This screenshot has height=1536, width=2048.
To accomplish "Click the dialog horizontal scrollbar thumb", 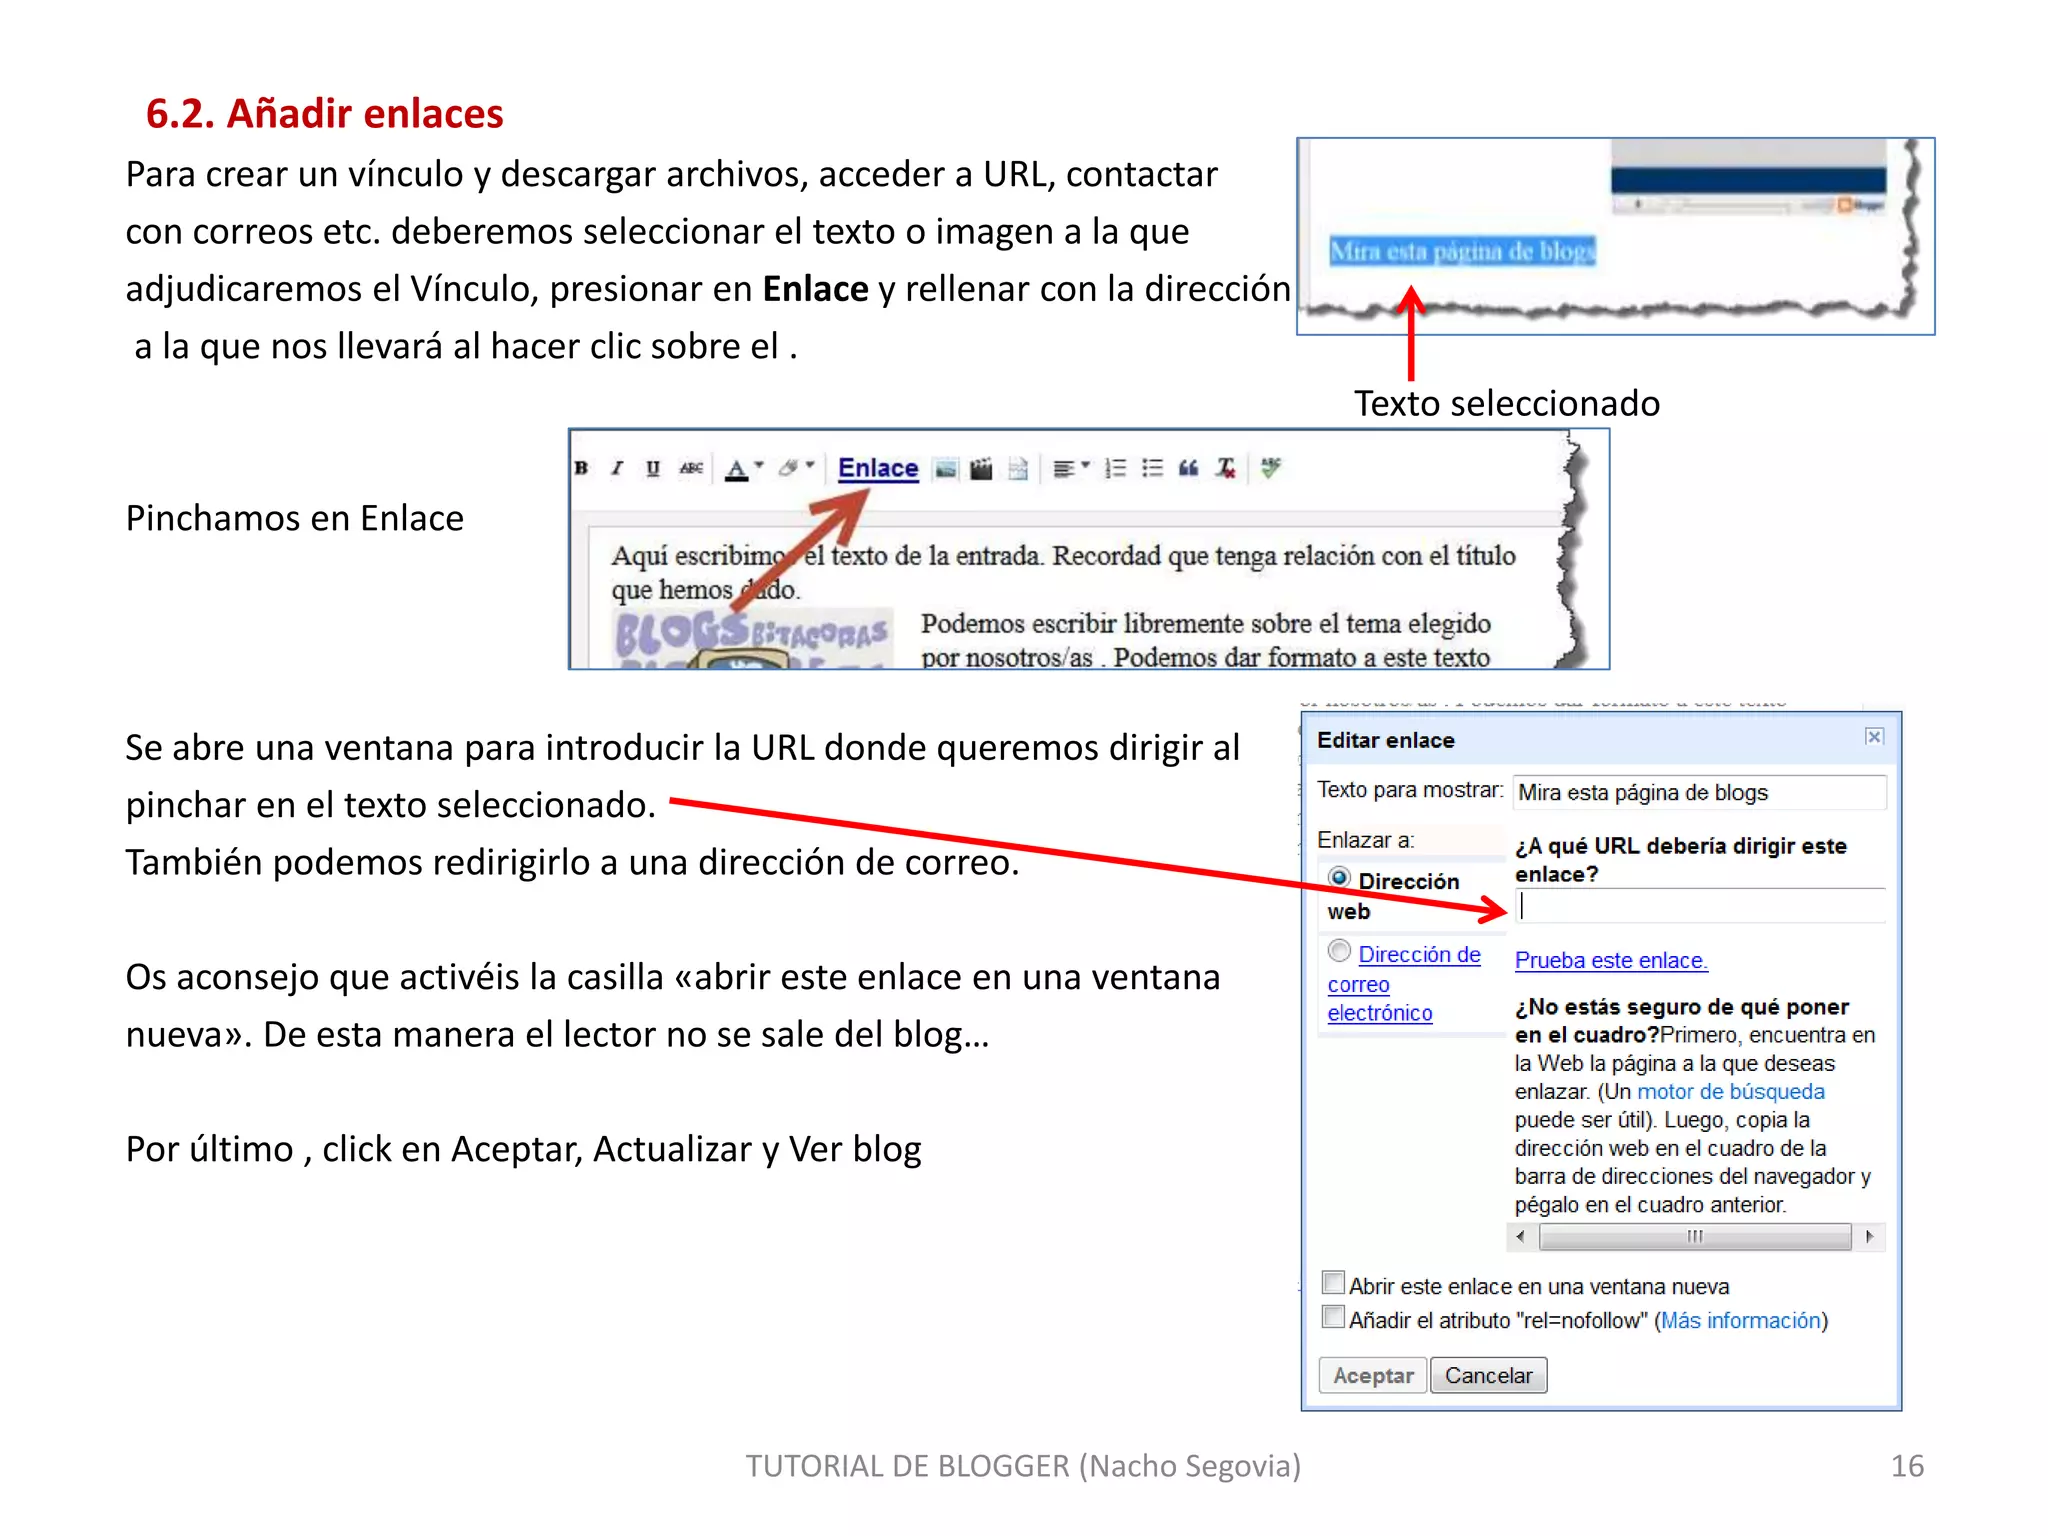I will point(1695,1237).
